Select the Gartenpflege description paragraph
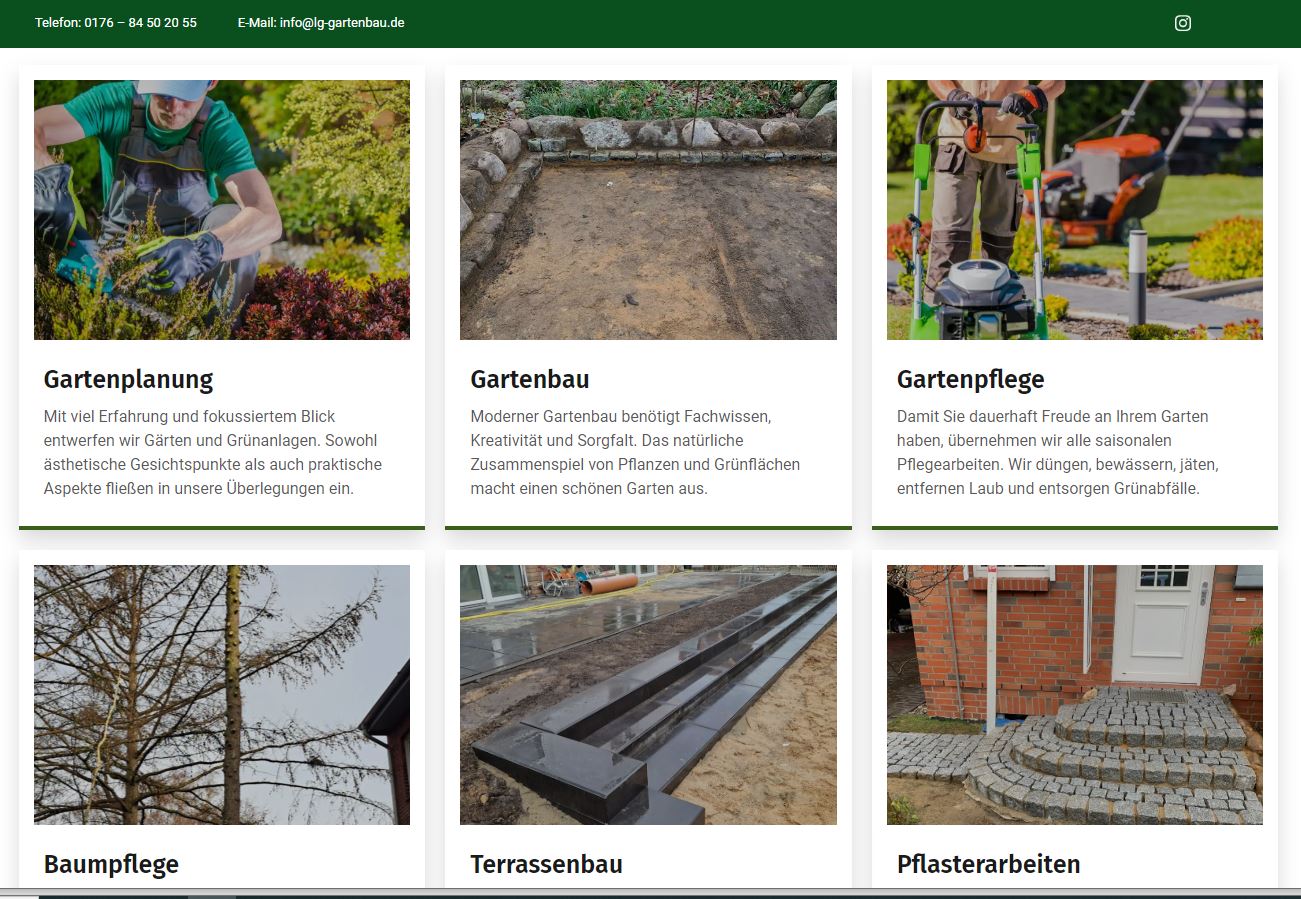 [1058, 453]
